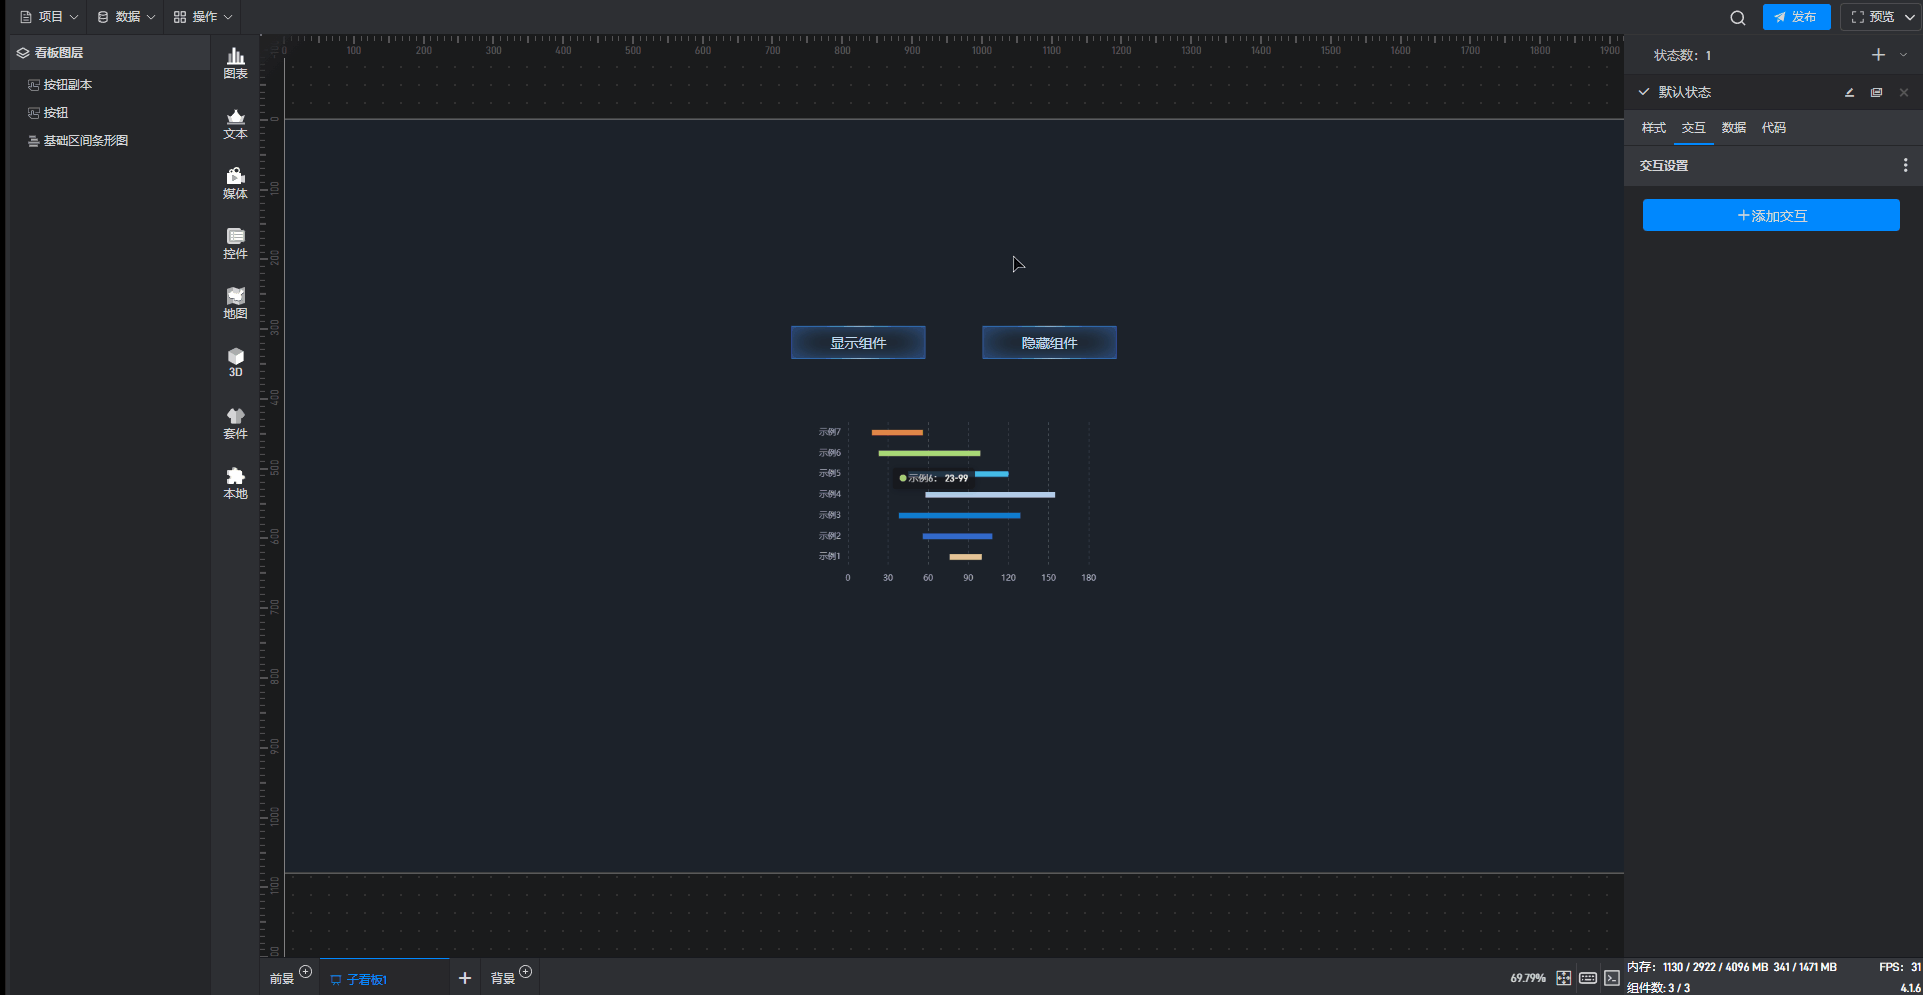Viewport: 1923px width, 995px height.
Task: Click the 添加交互 button
Action: [1771, 215]
